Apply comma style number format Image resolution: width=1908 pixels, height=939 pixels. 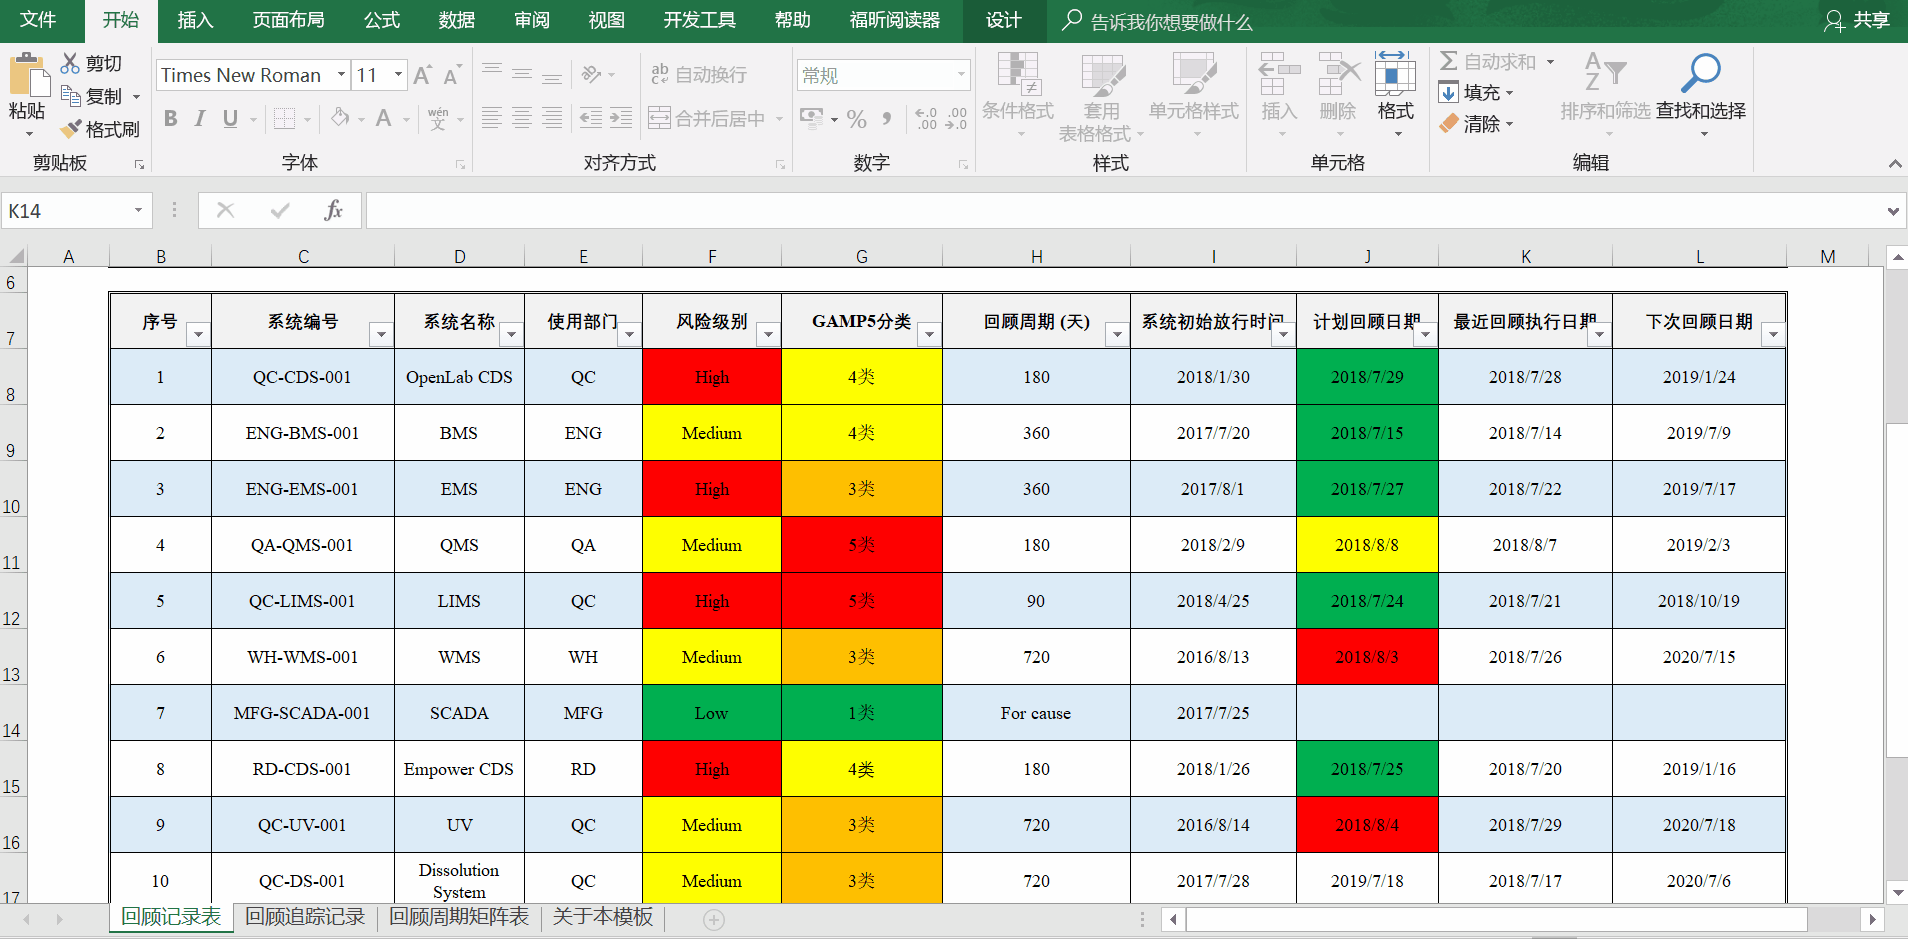pyautogui.click(x=887, y=118)
